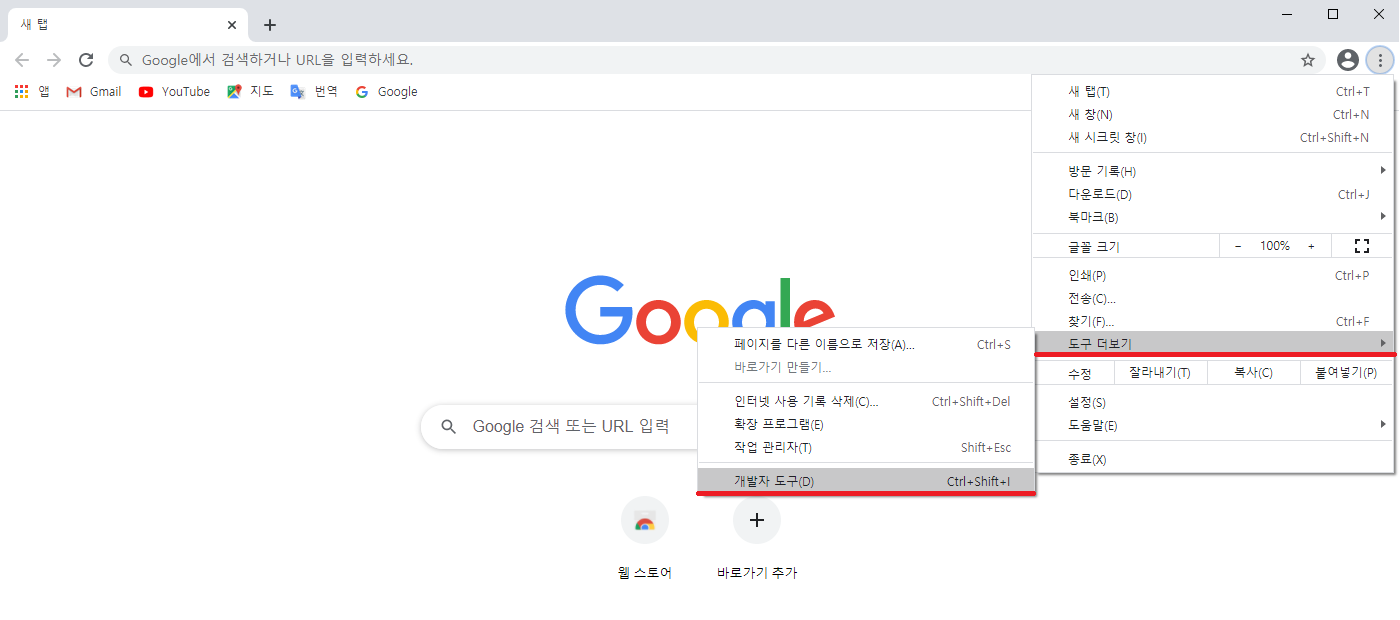The height and width of the screenshot is (620, 1400).
Task: Select 종료(X) menu item
Action: tap(1214, 460)
